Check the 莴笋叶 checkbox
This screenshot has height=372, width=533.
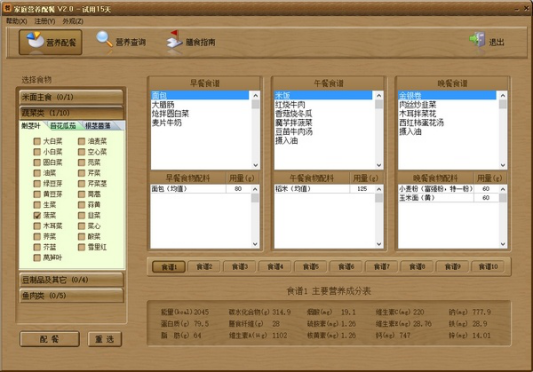pos(37,258)
